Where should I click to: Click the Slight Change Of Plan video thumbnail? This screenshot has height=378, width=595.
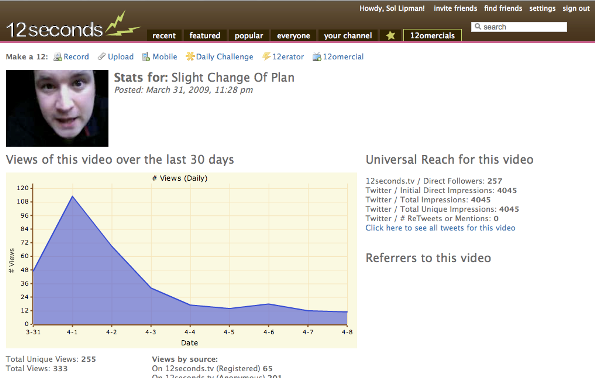pyautogui.click(x=57, y=108)
